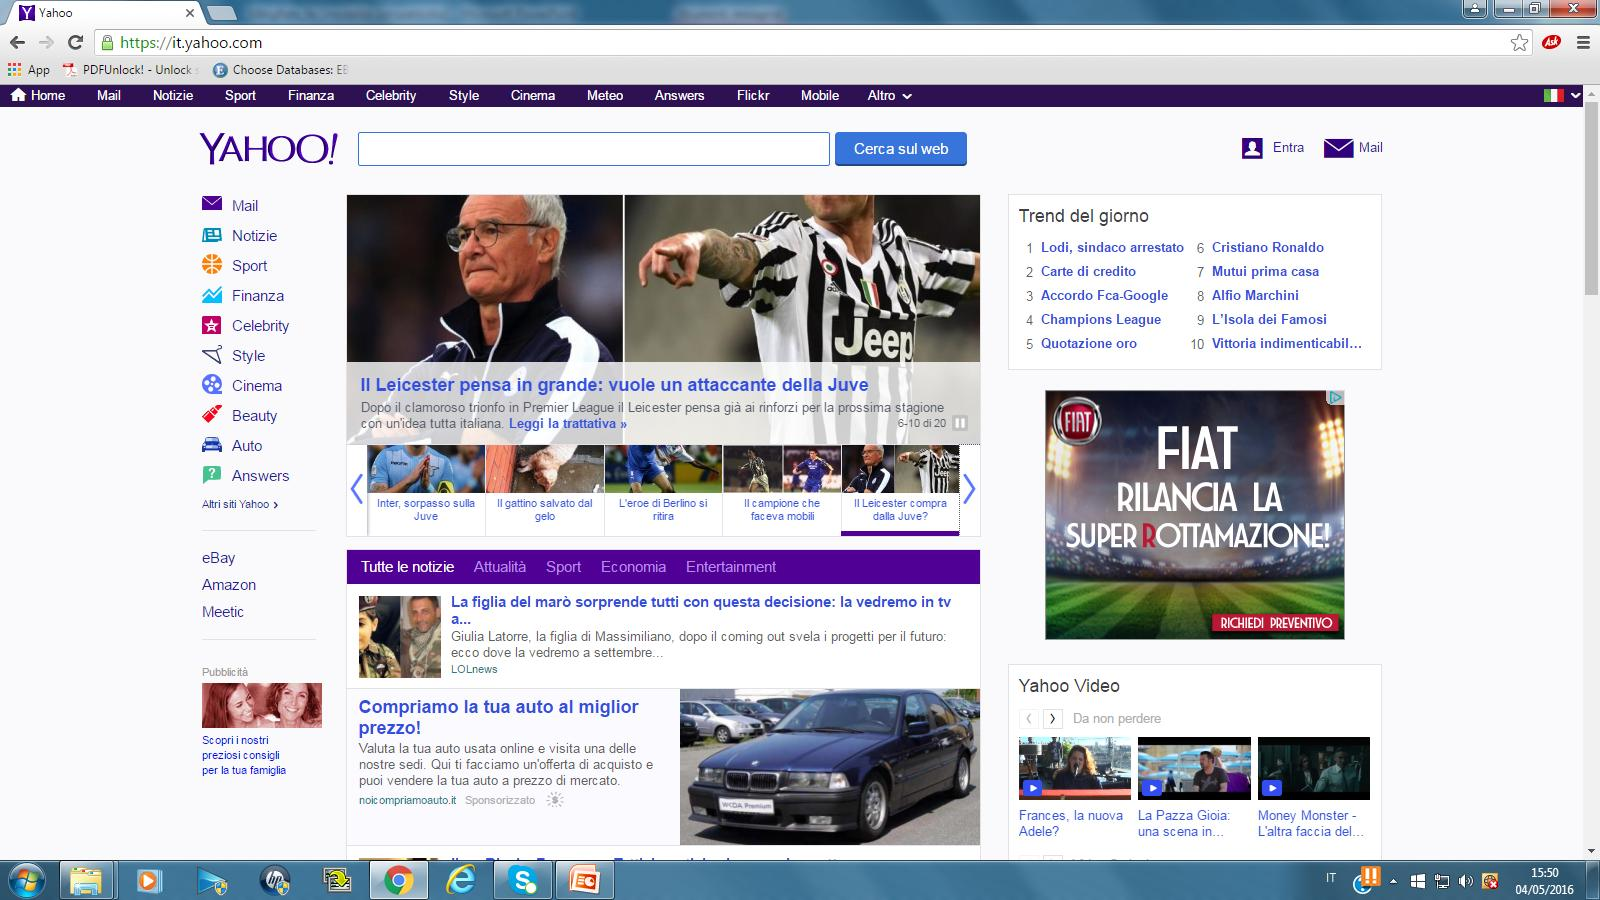Click the Entra sign-in user icon
This screenshot has width=1600, height=900.
[1252, 148]
